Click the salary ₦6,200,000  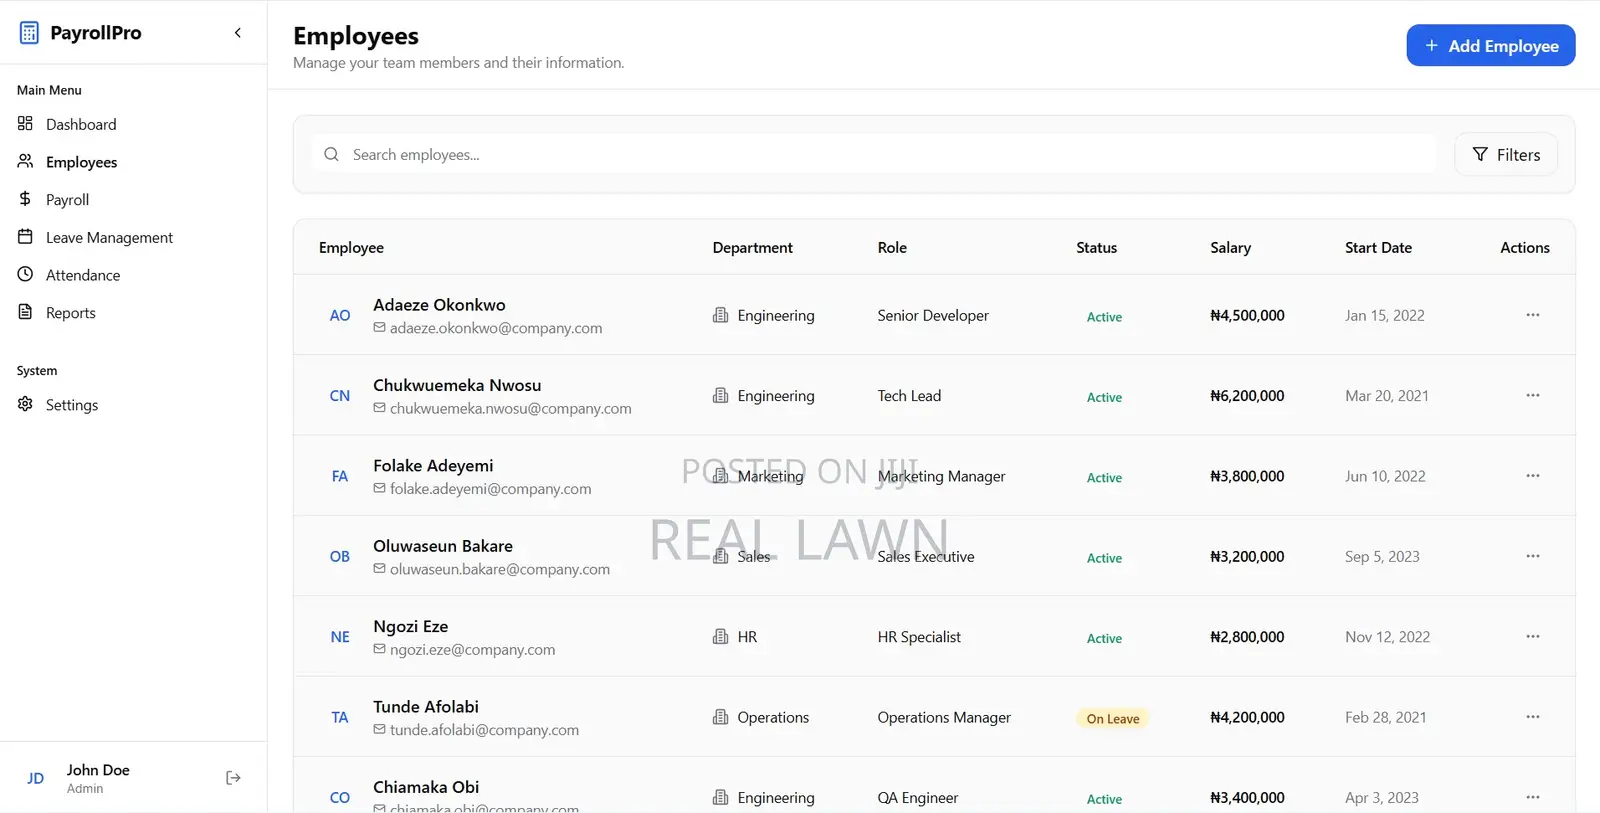[x=1247, y=396]
